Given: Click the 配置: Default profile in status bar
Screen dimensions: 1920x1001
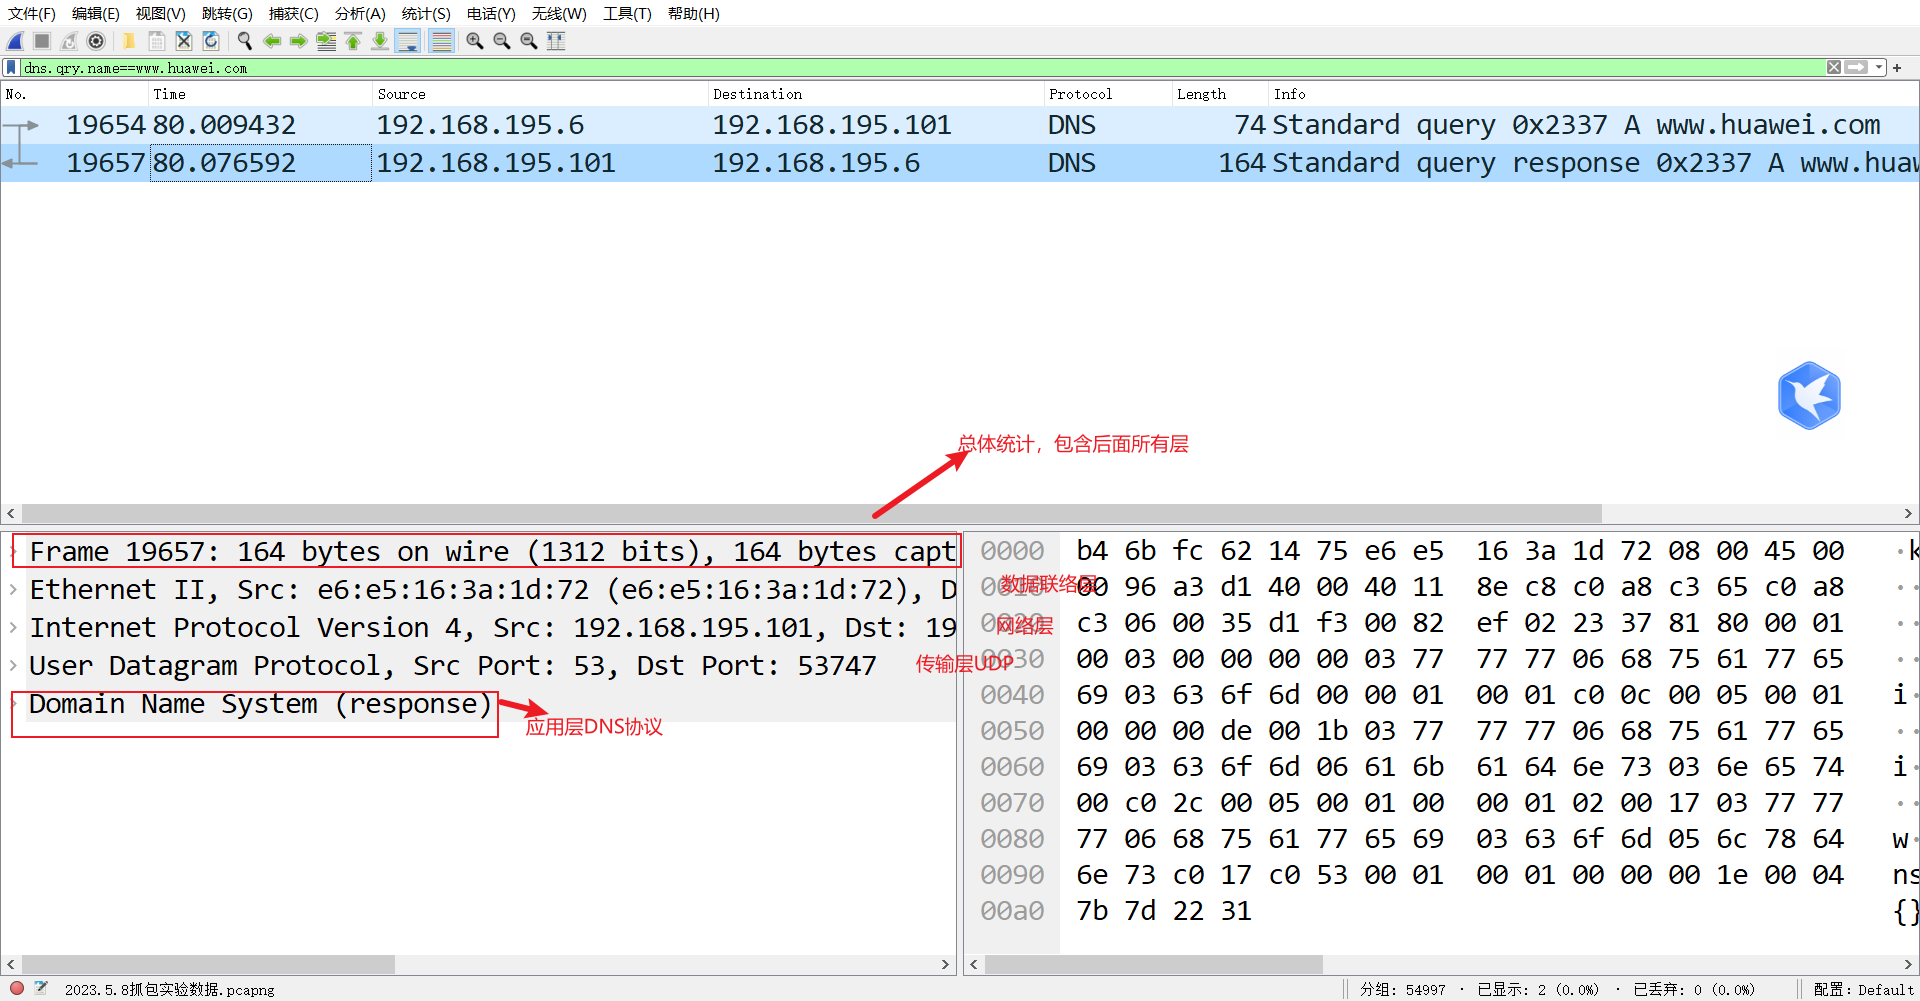Looking at the screenshot, I should tap(1863, 989).
